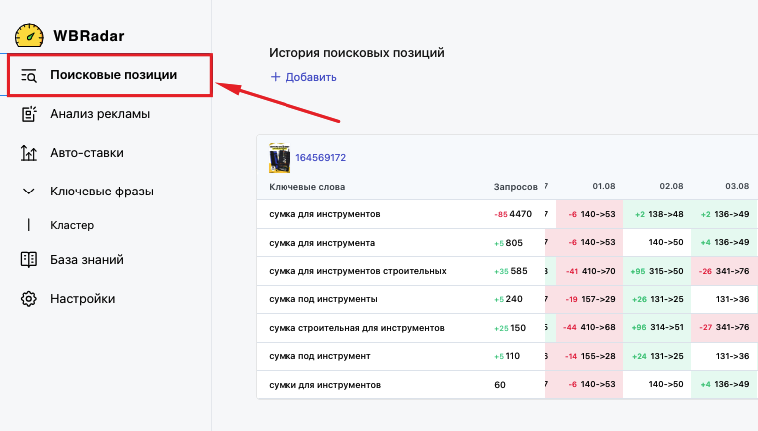The image size is (758, 431).
Task: Click the plus icon beside Добавить
Action: coord(275,77)
